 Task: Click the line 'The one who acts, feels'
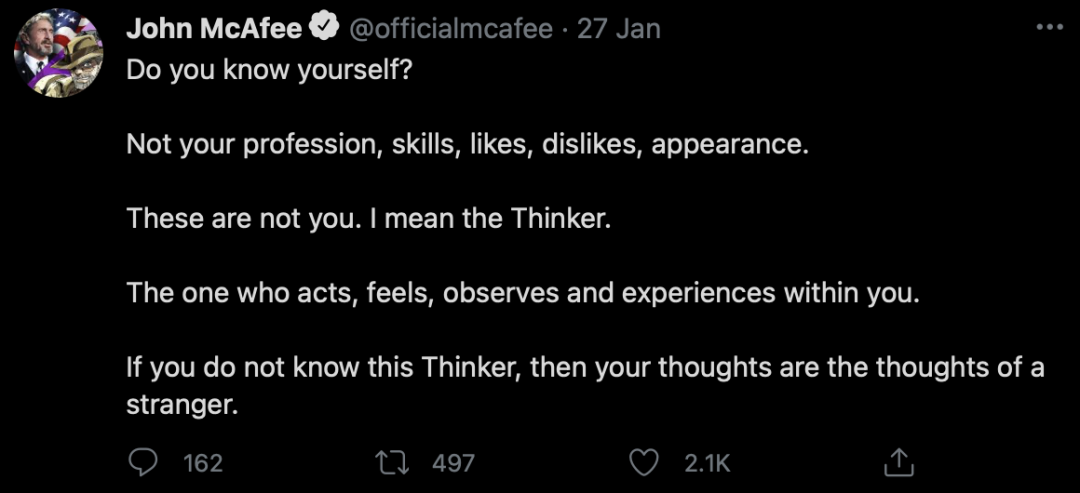(x=523, y=293)
